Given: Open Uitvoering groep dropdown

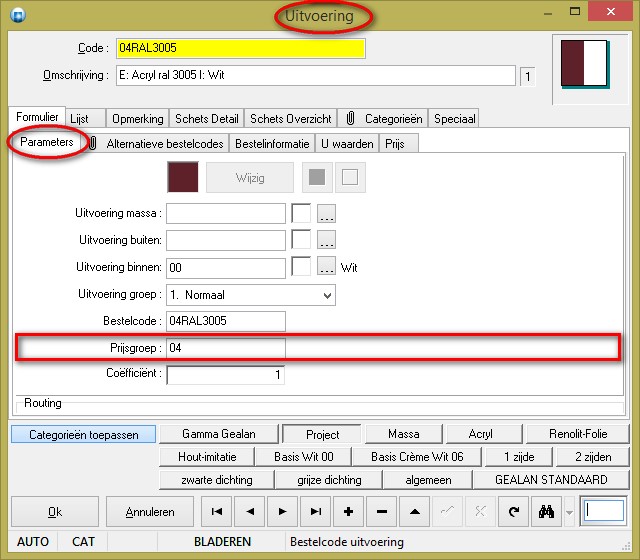Looking at the screenshot, I should [x=327, y=295].
